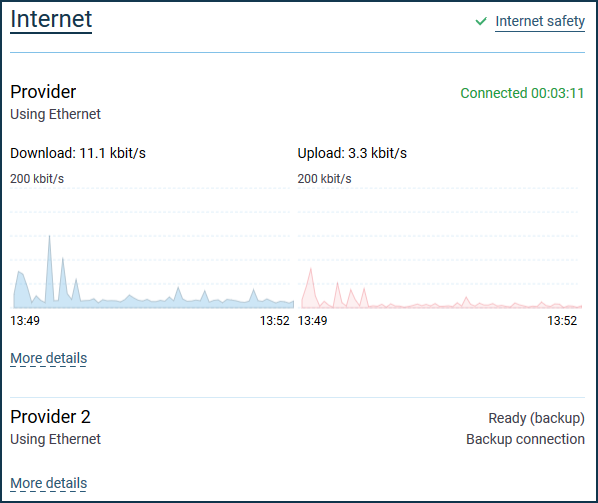Click the Ready (backup) status label
This screenshot has width=598, height=503.
[536, 418]
